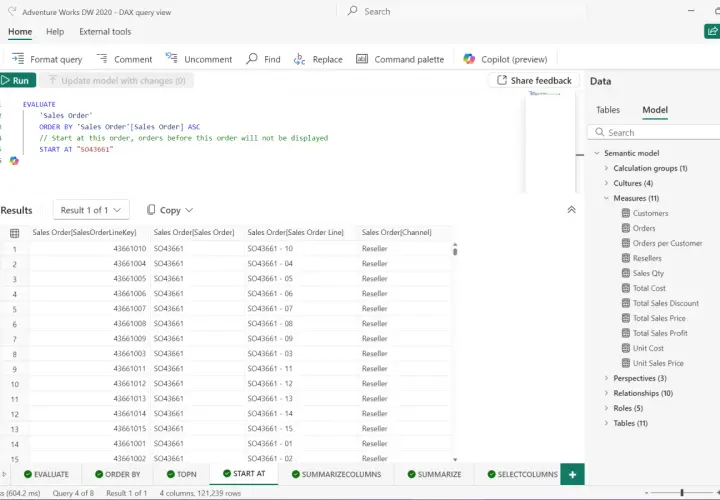Click the results scrollbar down arrow
This screenshot has width=720, height=500.
click(455, 459)
